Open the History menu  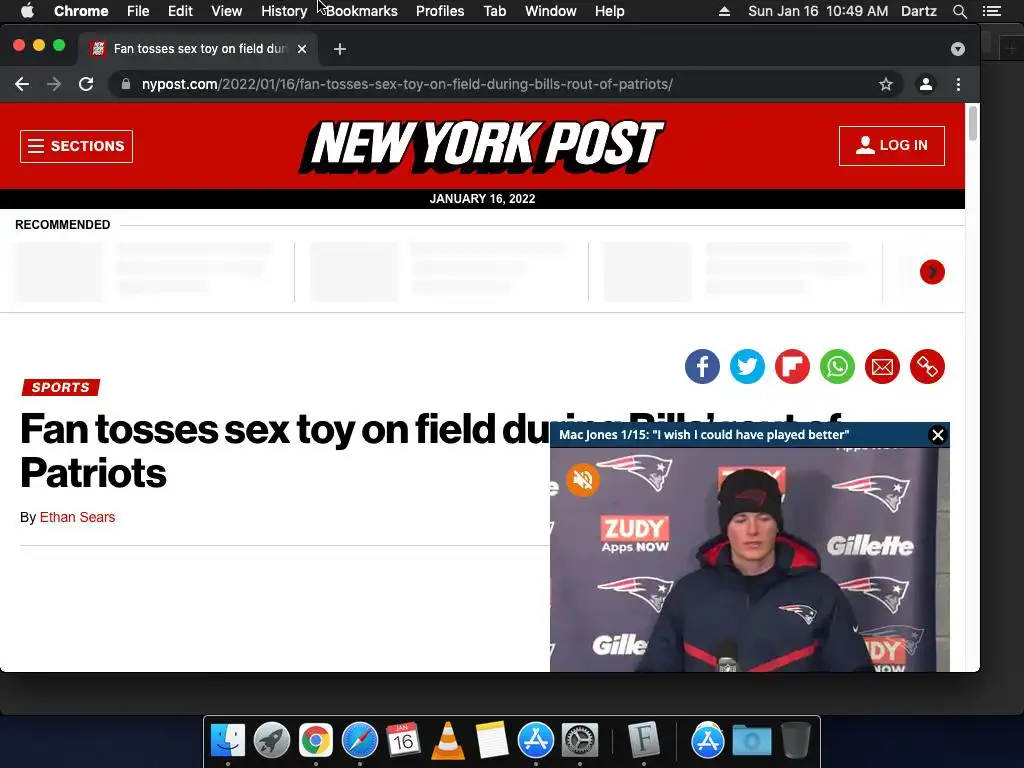coord(284,11)
